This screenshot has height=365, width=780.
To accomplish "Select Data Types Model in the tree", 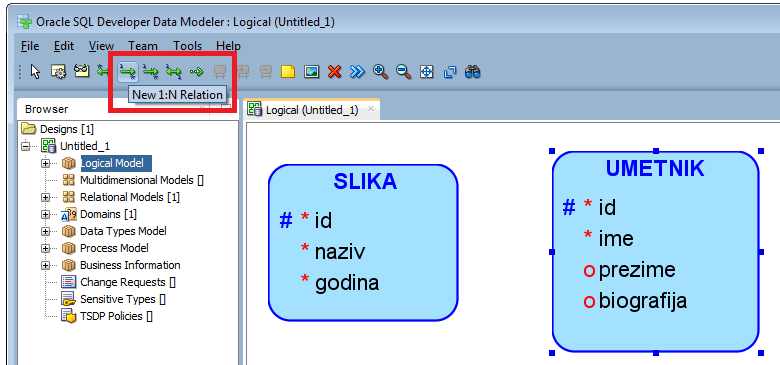I will (x=123, y=231).
